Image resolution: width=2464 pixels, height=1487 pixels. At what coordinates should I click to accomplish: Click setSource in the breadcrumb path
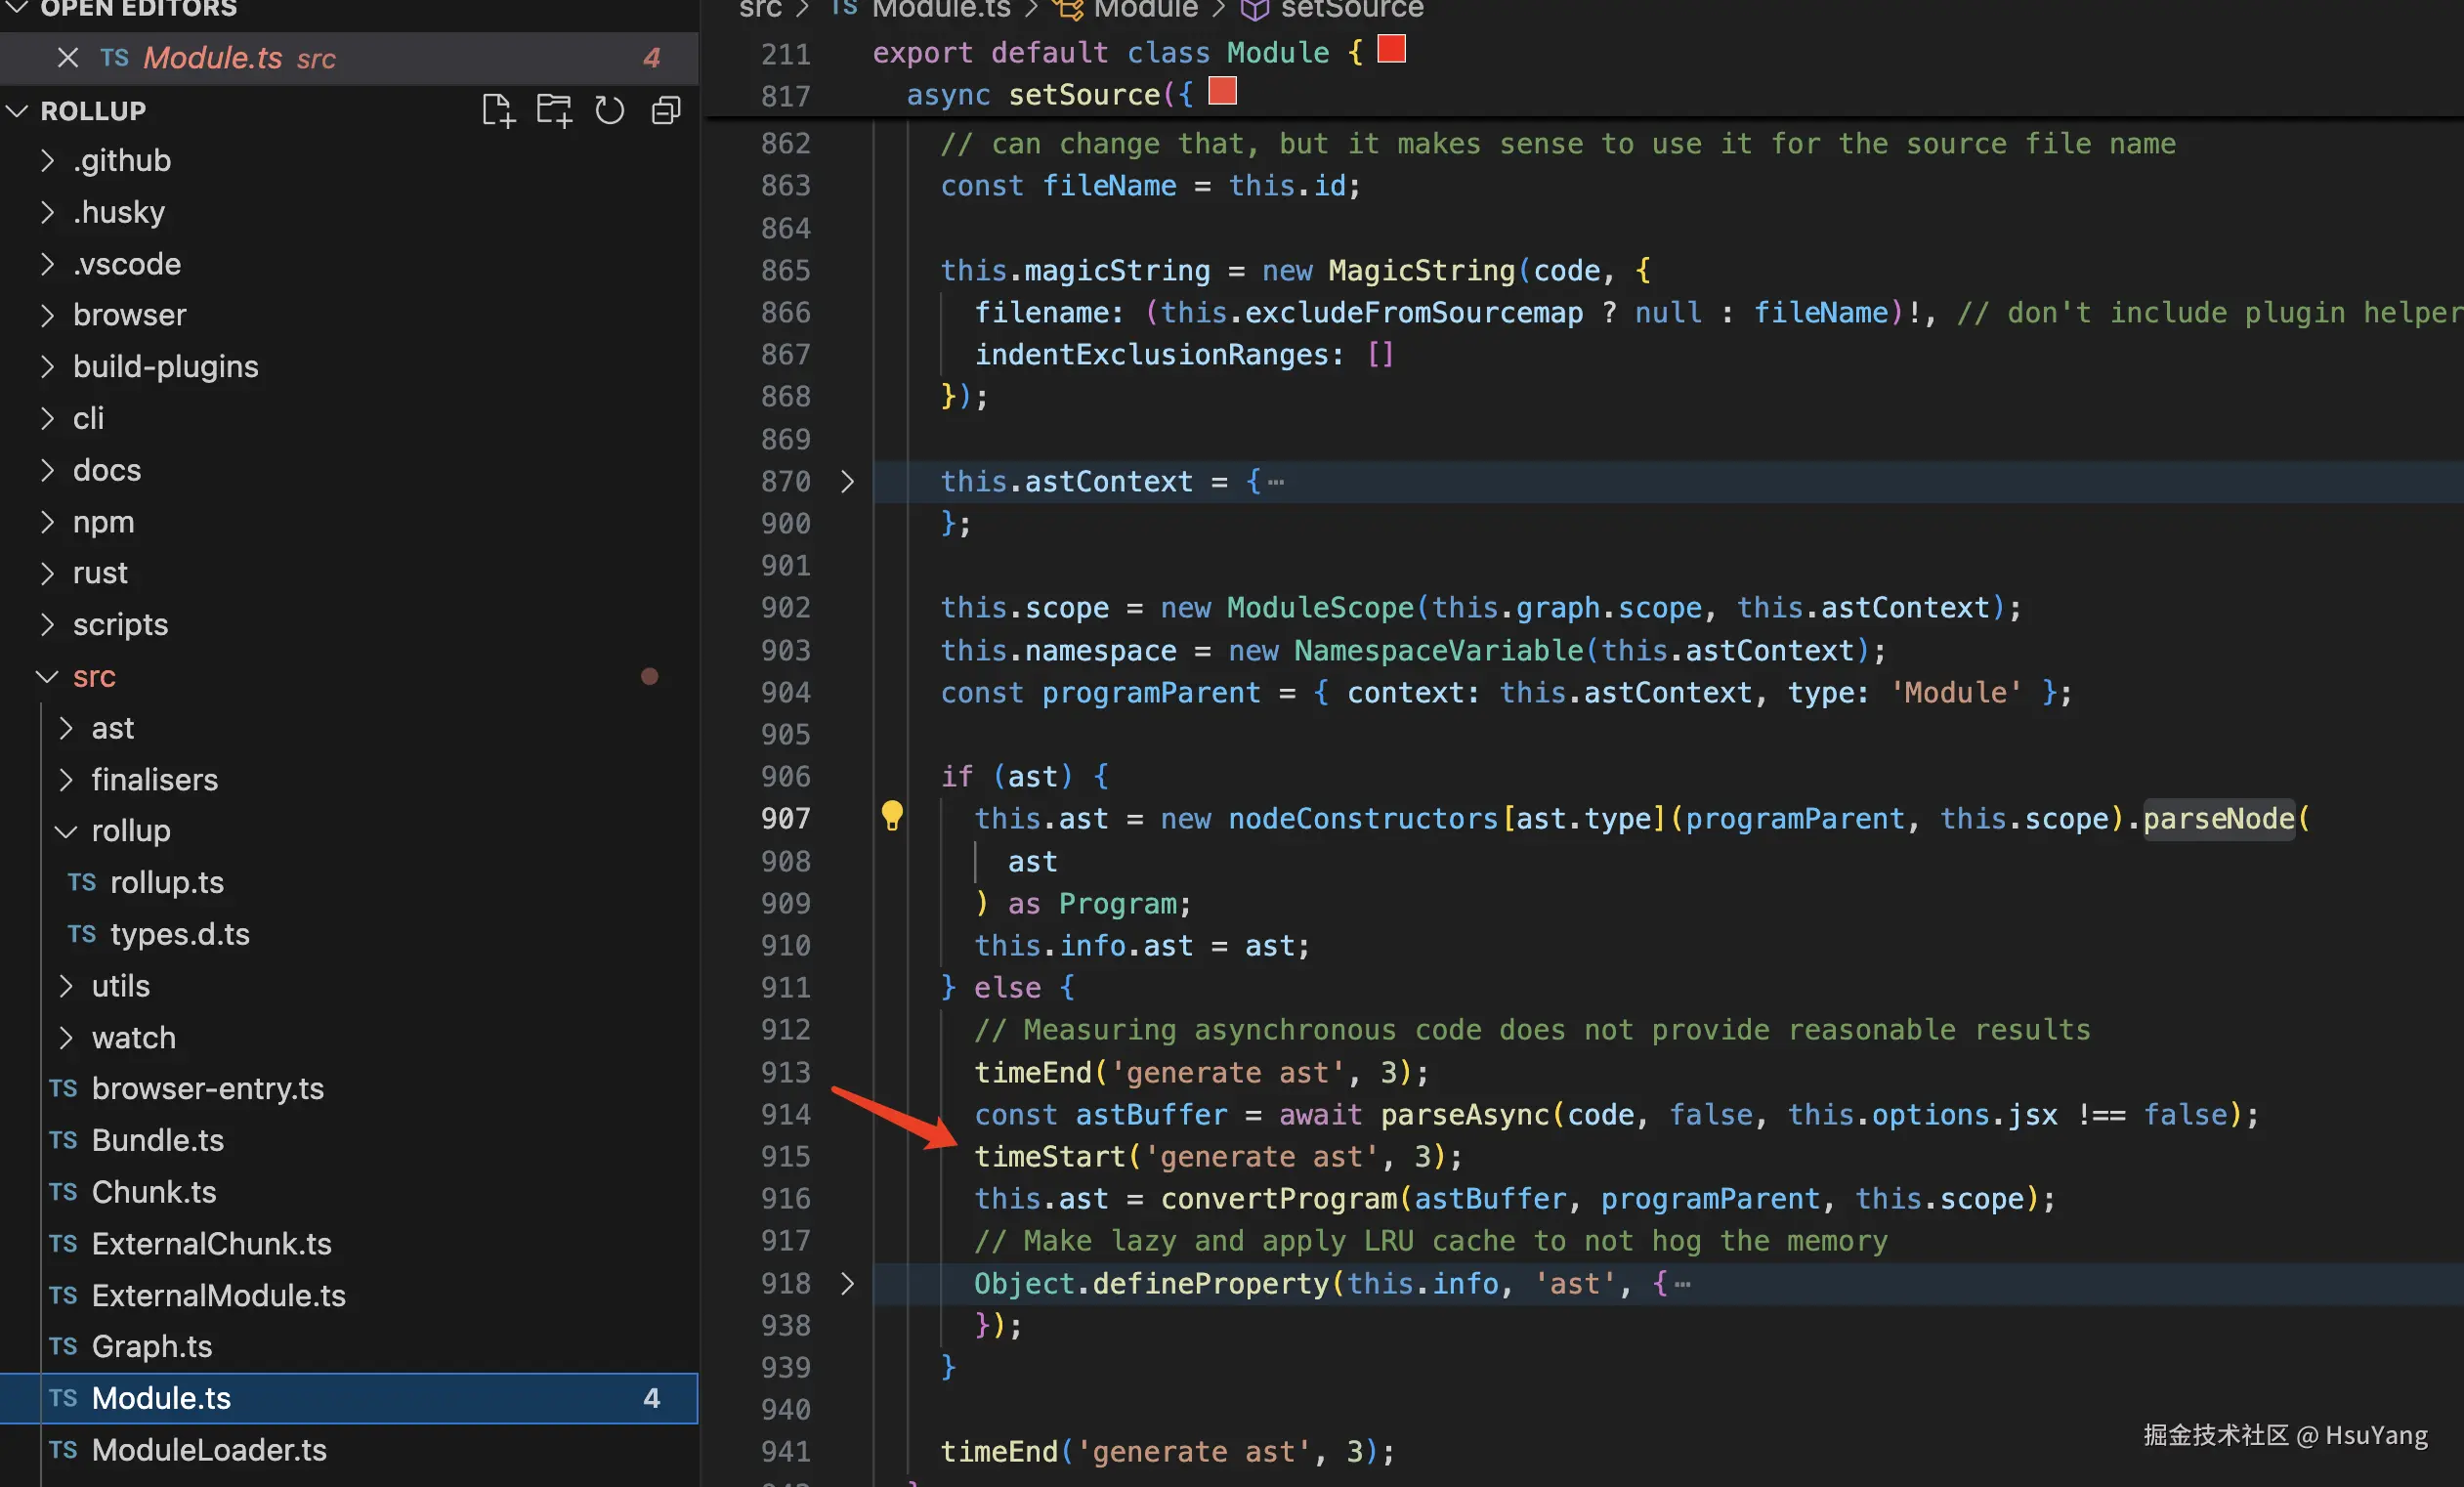[1351, 10]
